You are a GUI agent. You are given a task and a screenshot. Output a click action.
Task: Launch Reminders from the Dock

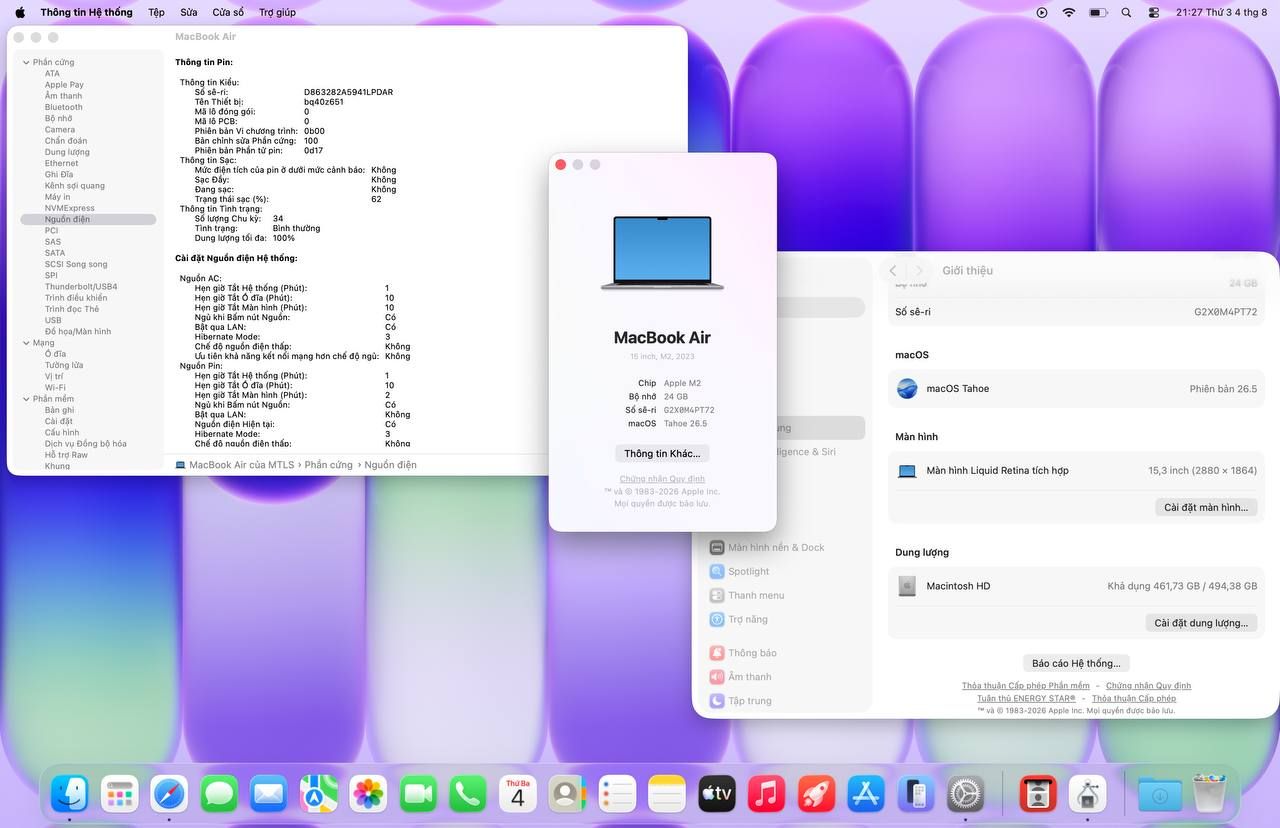[x=618, y=794]
